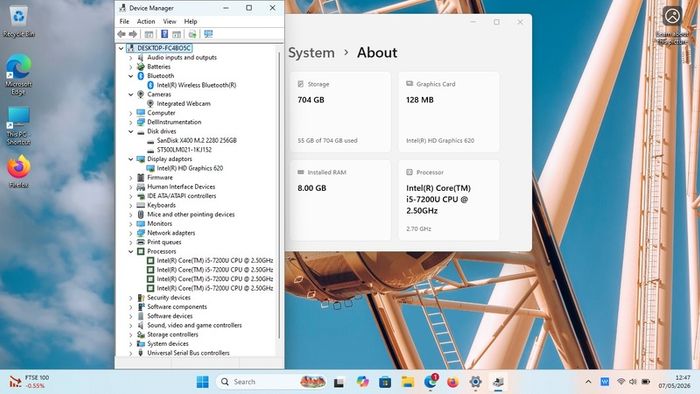Open Edge from the taskbar
Viewport: 700px width, 394px height.
(x=430, y=382)
